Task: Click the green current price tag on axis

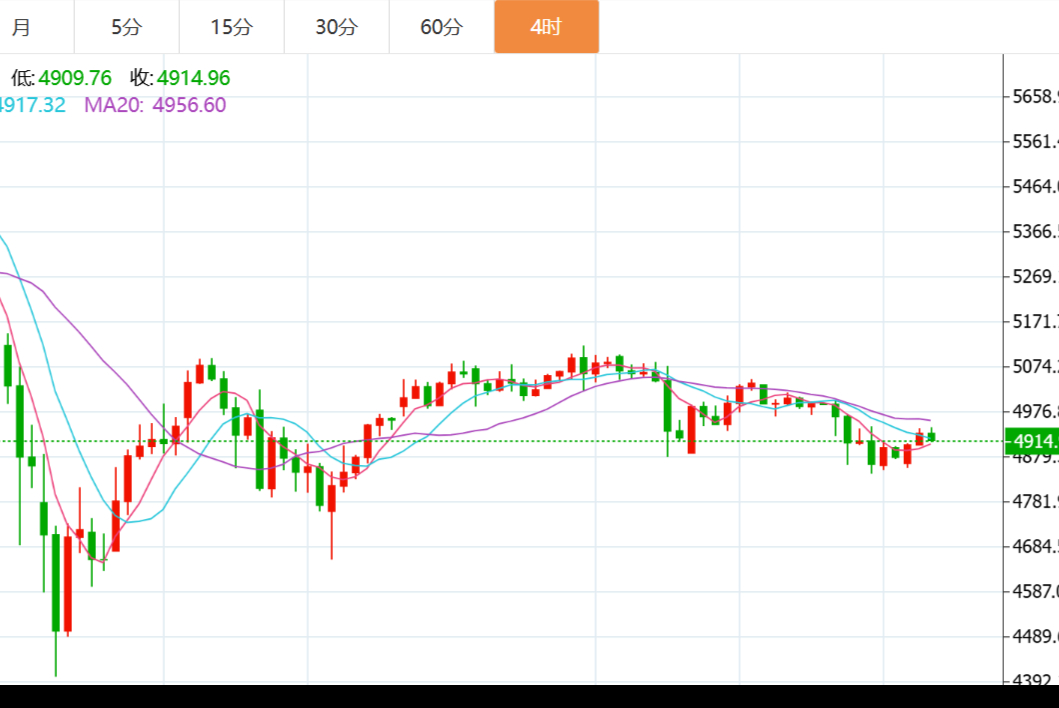Action: [x=1033, y=441]
